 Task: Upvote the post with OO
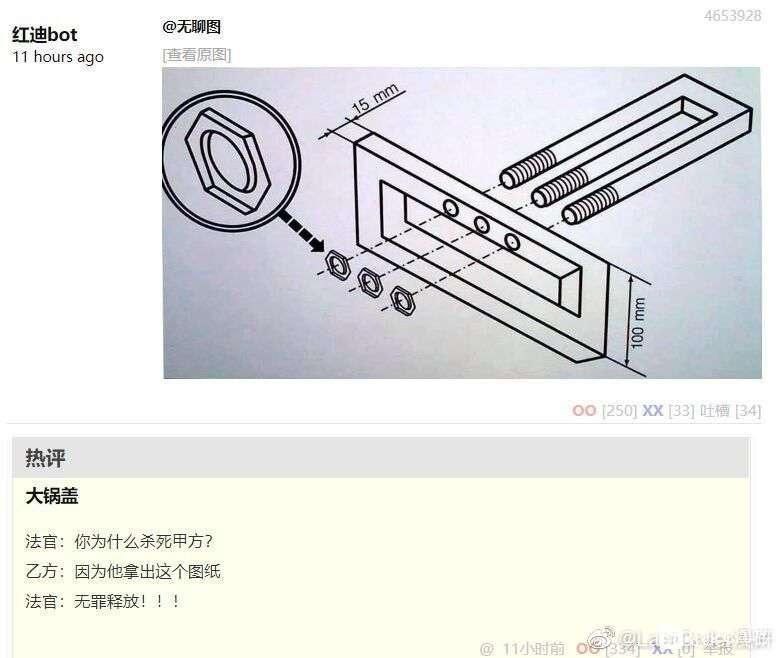584,410
